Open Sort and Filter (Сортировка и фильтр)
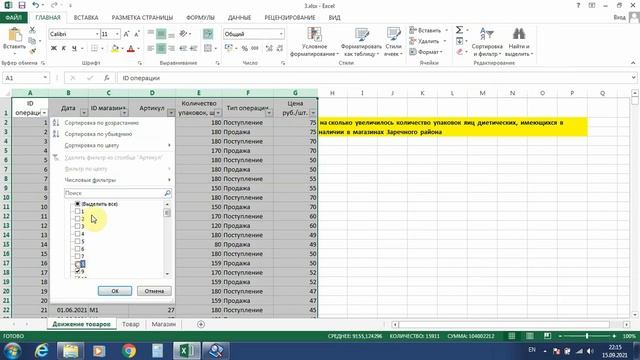Screen dimensions: 640x360 (487, 42)
